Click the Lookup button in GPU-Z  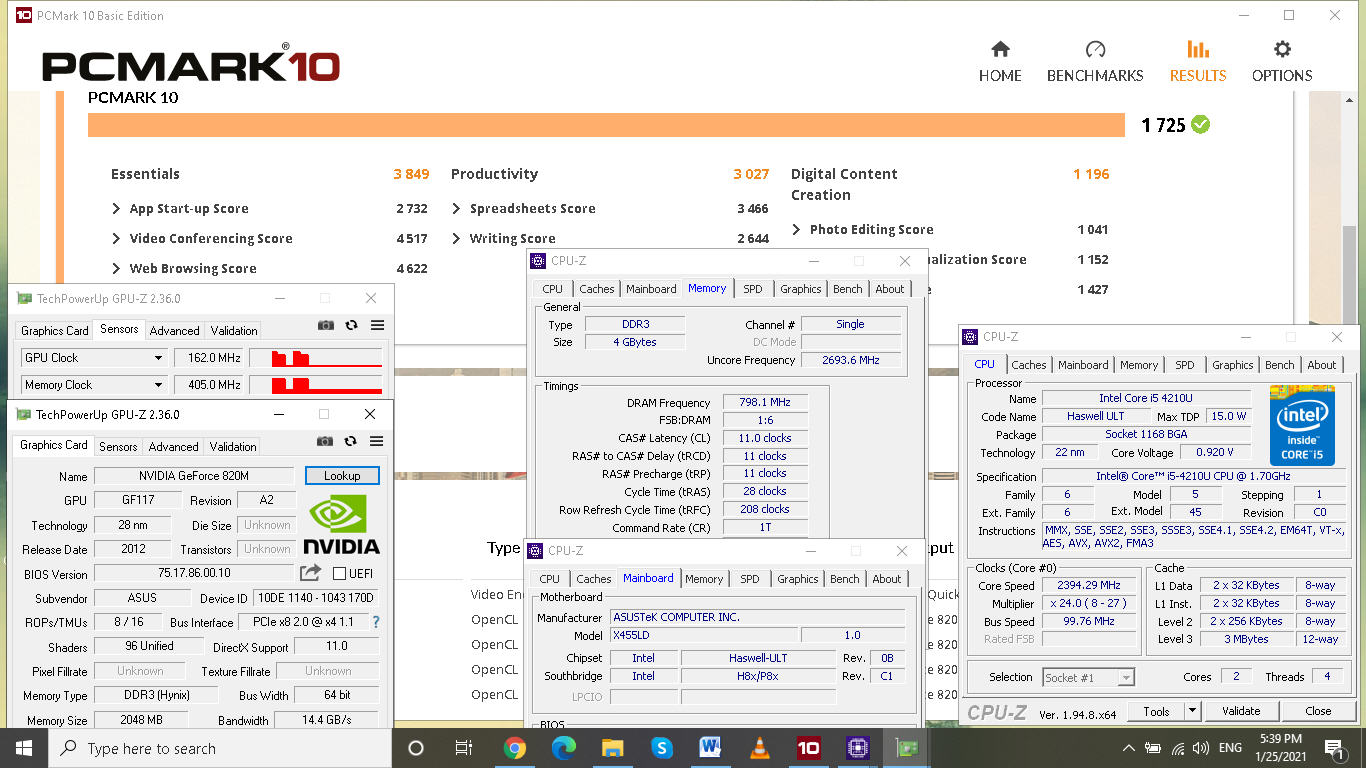pos(342,476)
